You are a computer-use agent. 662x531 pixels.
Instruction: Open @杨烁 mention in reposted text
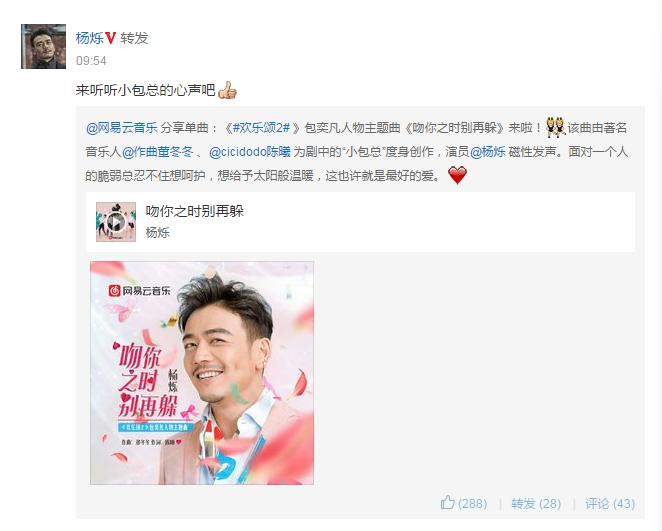click(x=488, y=152)
